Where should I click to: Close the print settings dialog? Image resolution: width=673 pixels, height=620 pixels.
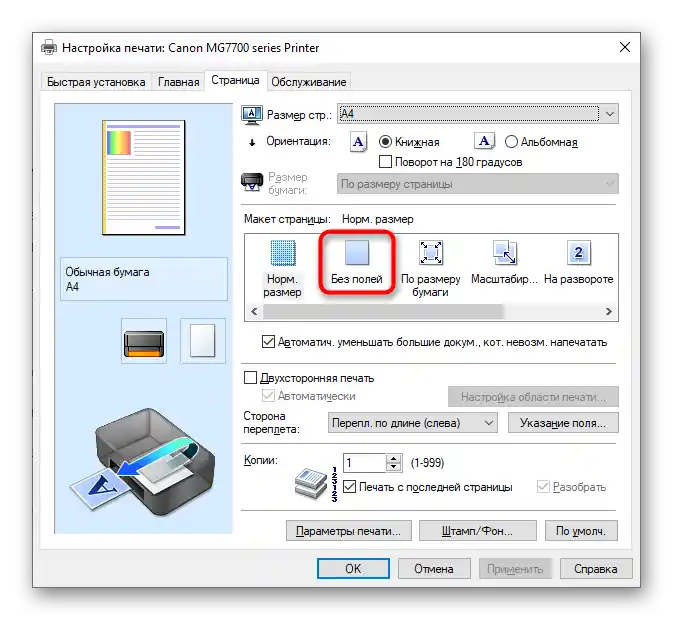(625, 47)
